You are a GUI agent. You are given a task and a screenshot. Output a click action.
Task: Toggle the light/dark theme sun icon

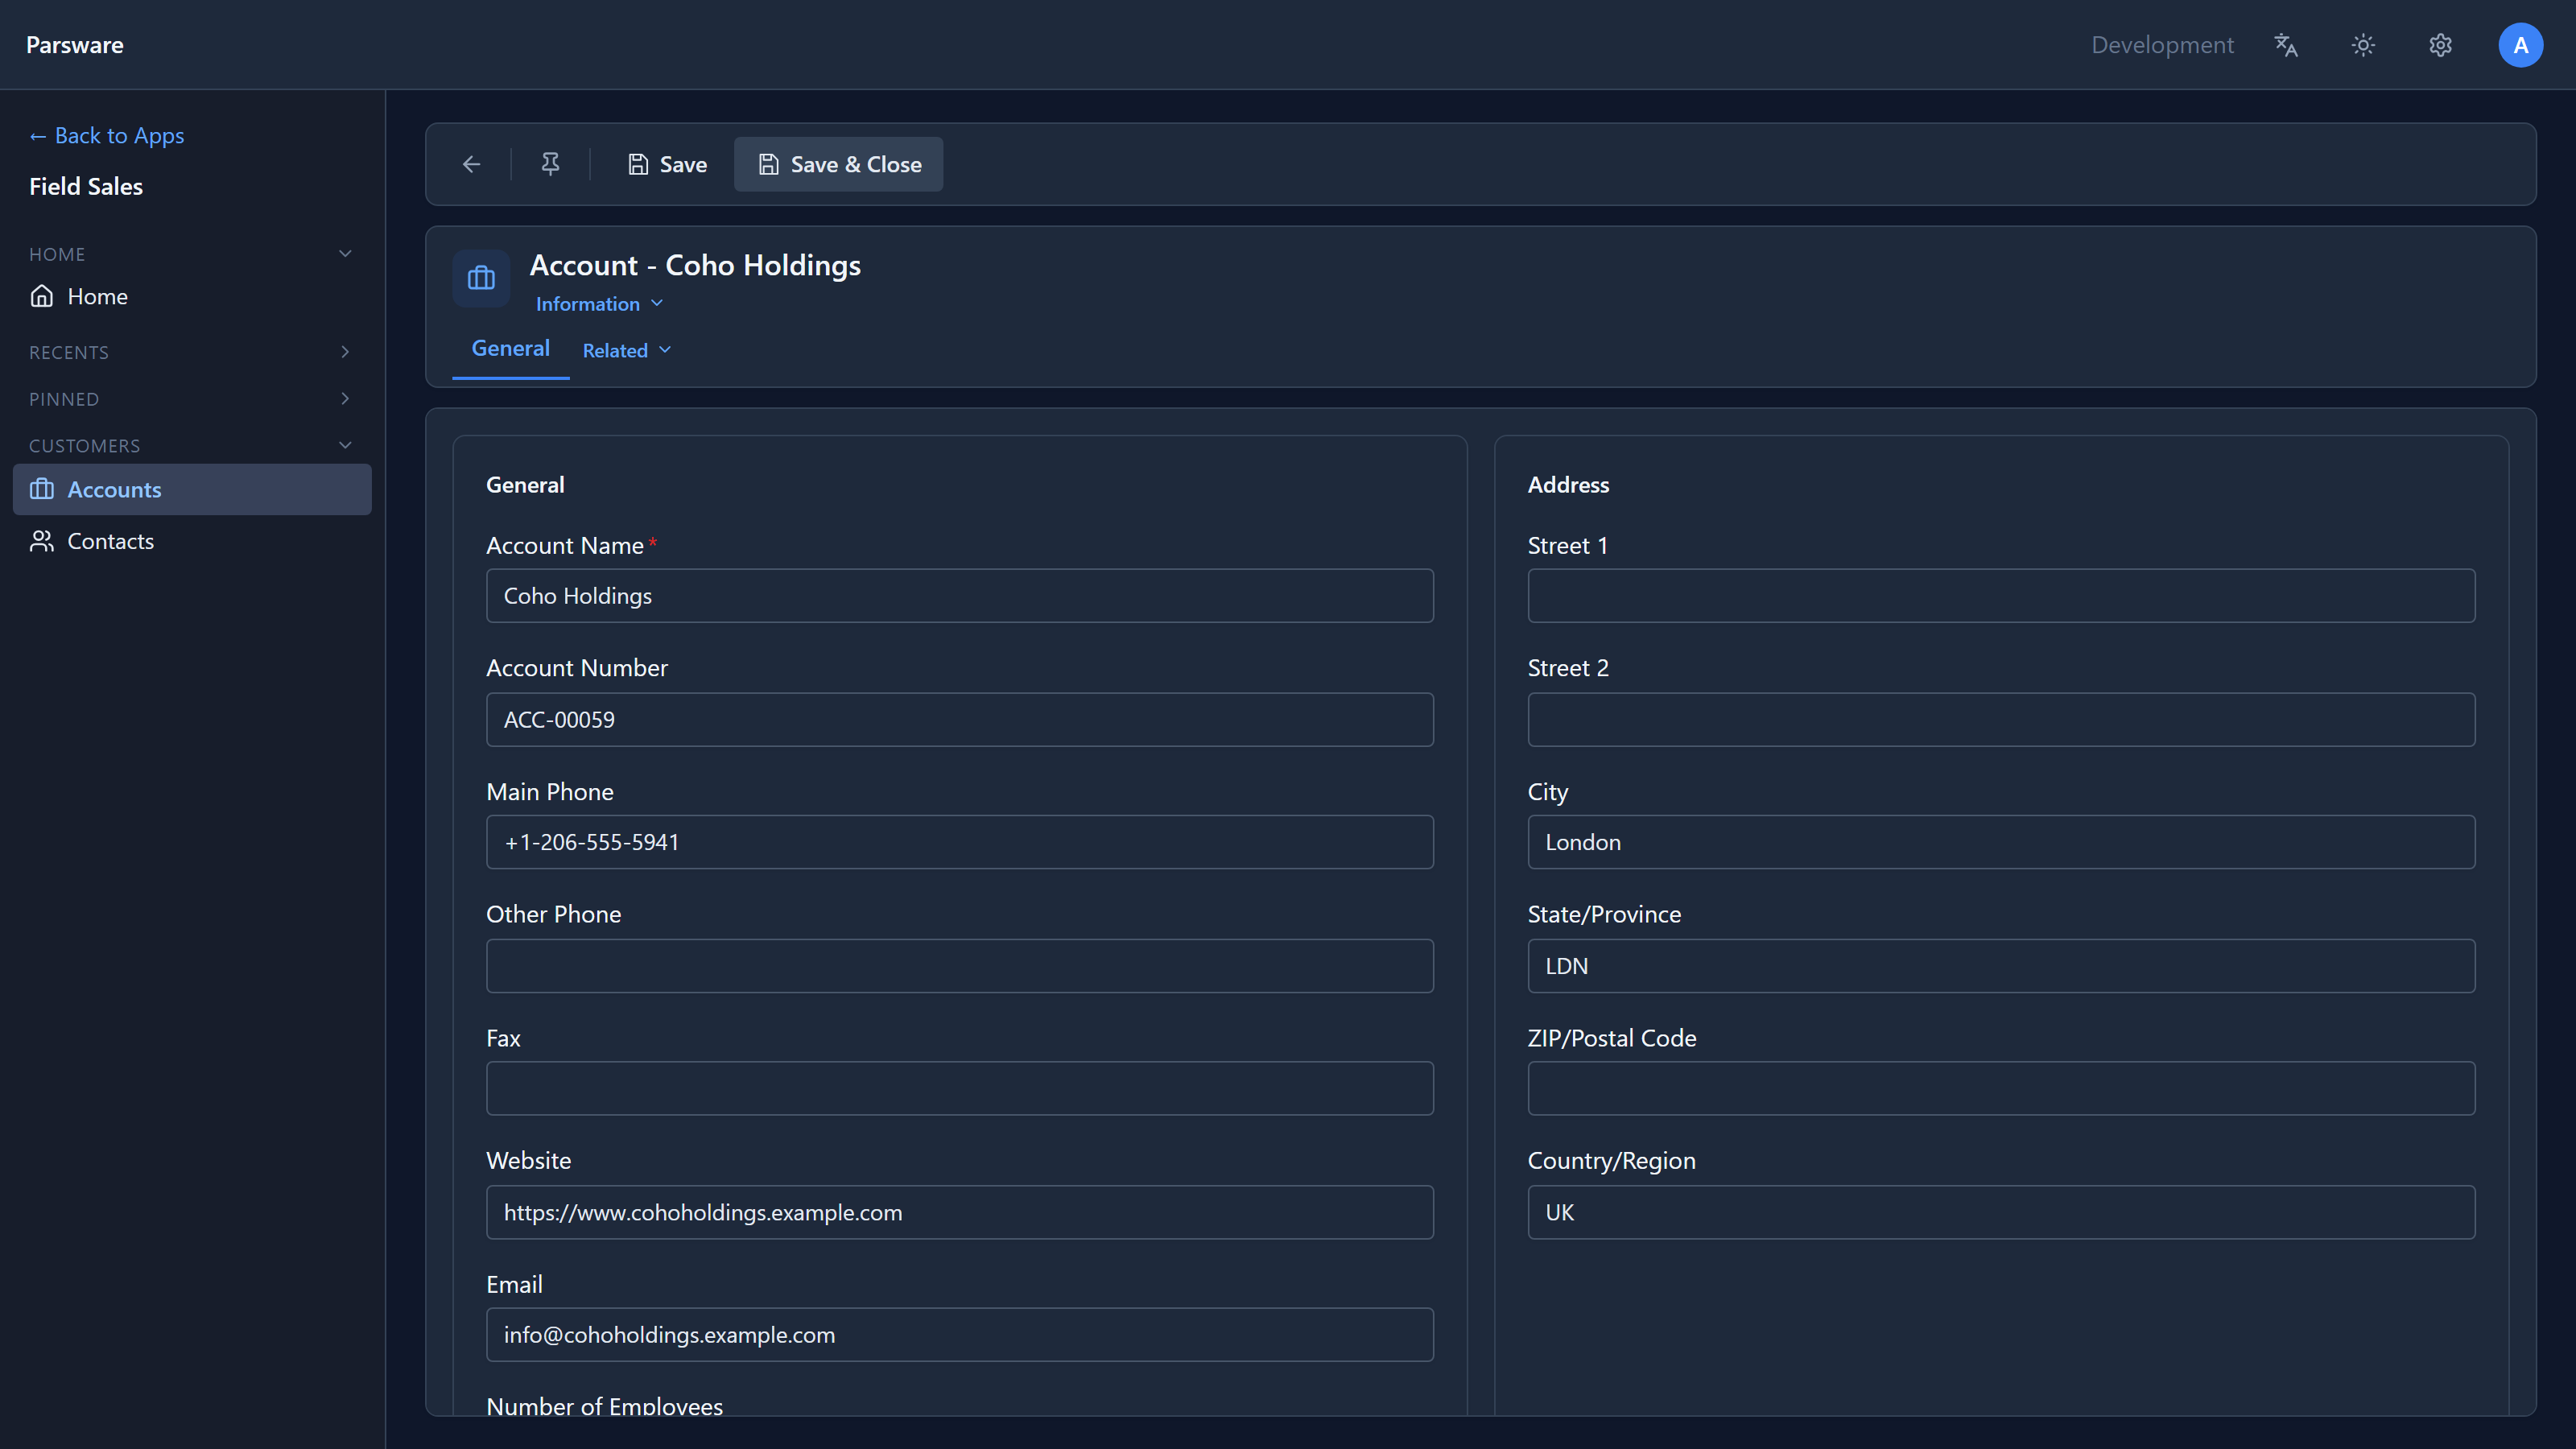[2363, 45]
